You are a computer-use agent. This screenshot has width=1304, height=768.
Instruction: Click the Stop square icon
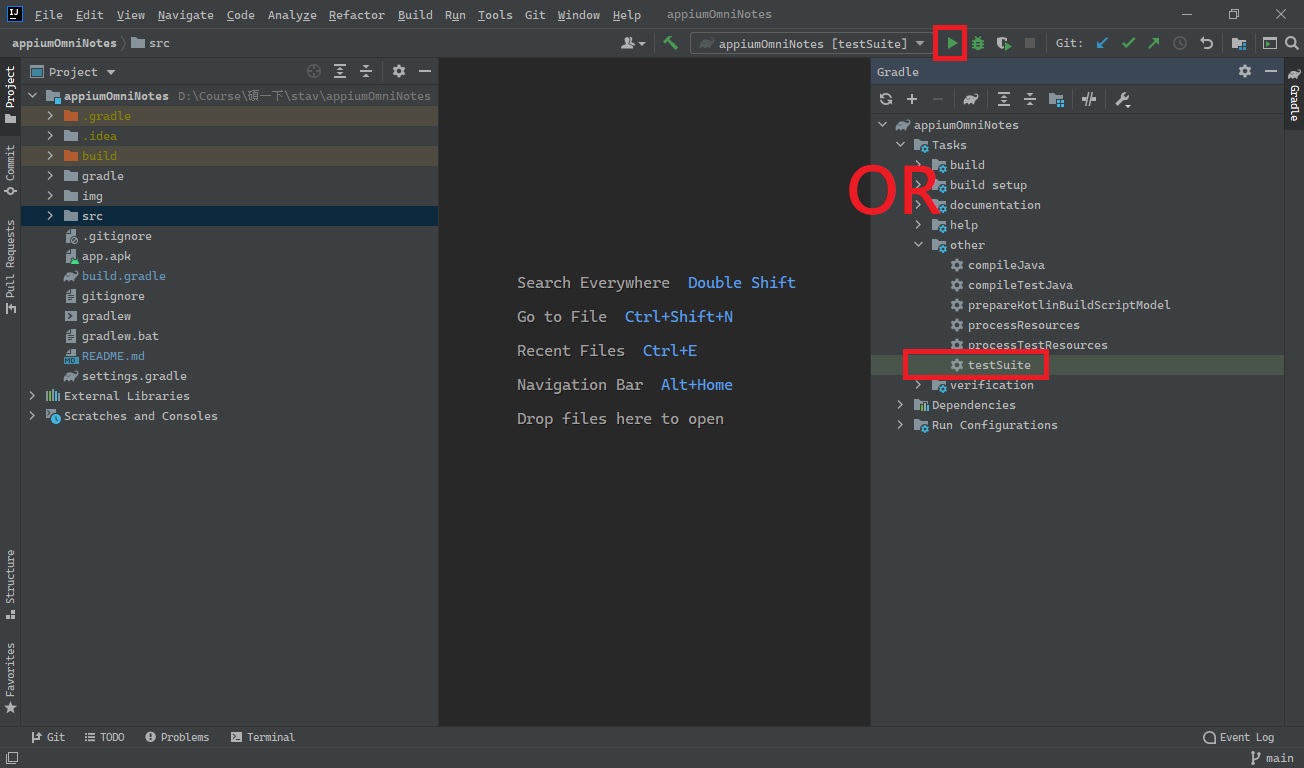coord(1029,43)
